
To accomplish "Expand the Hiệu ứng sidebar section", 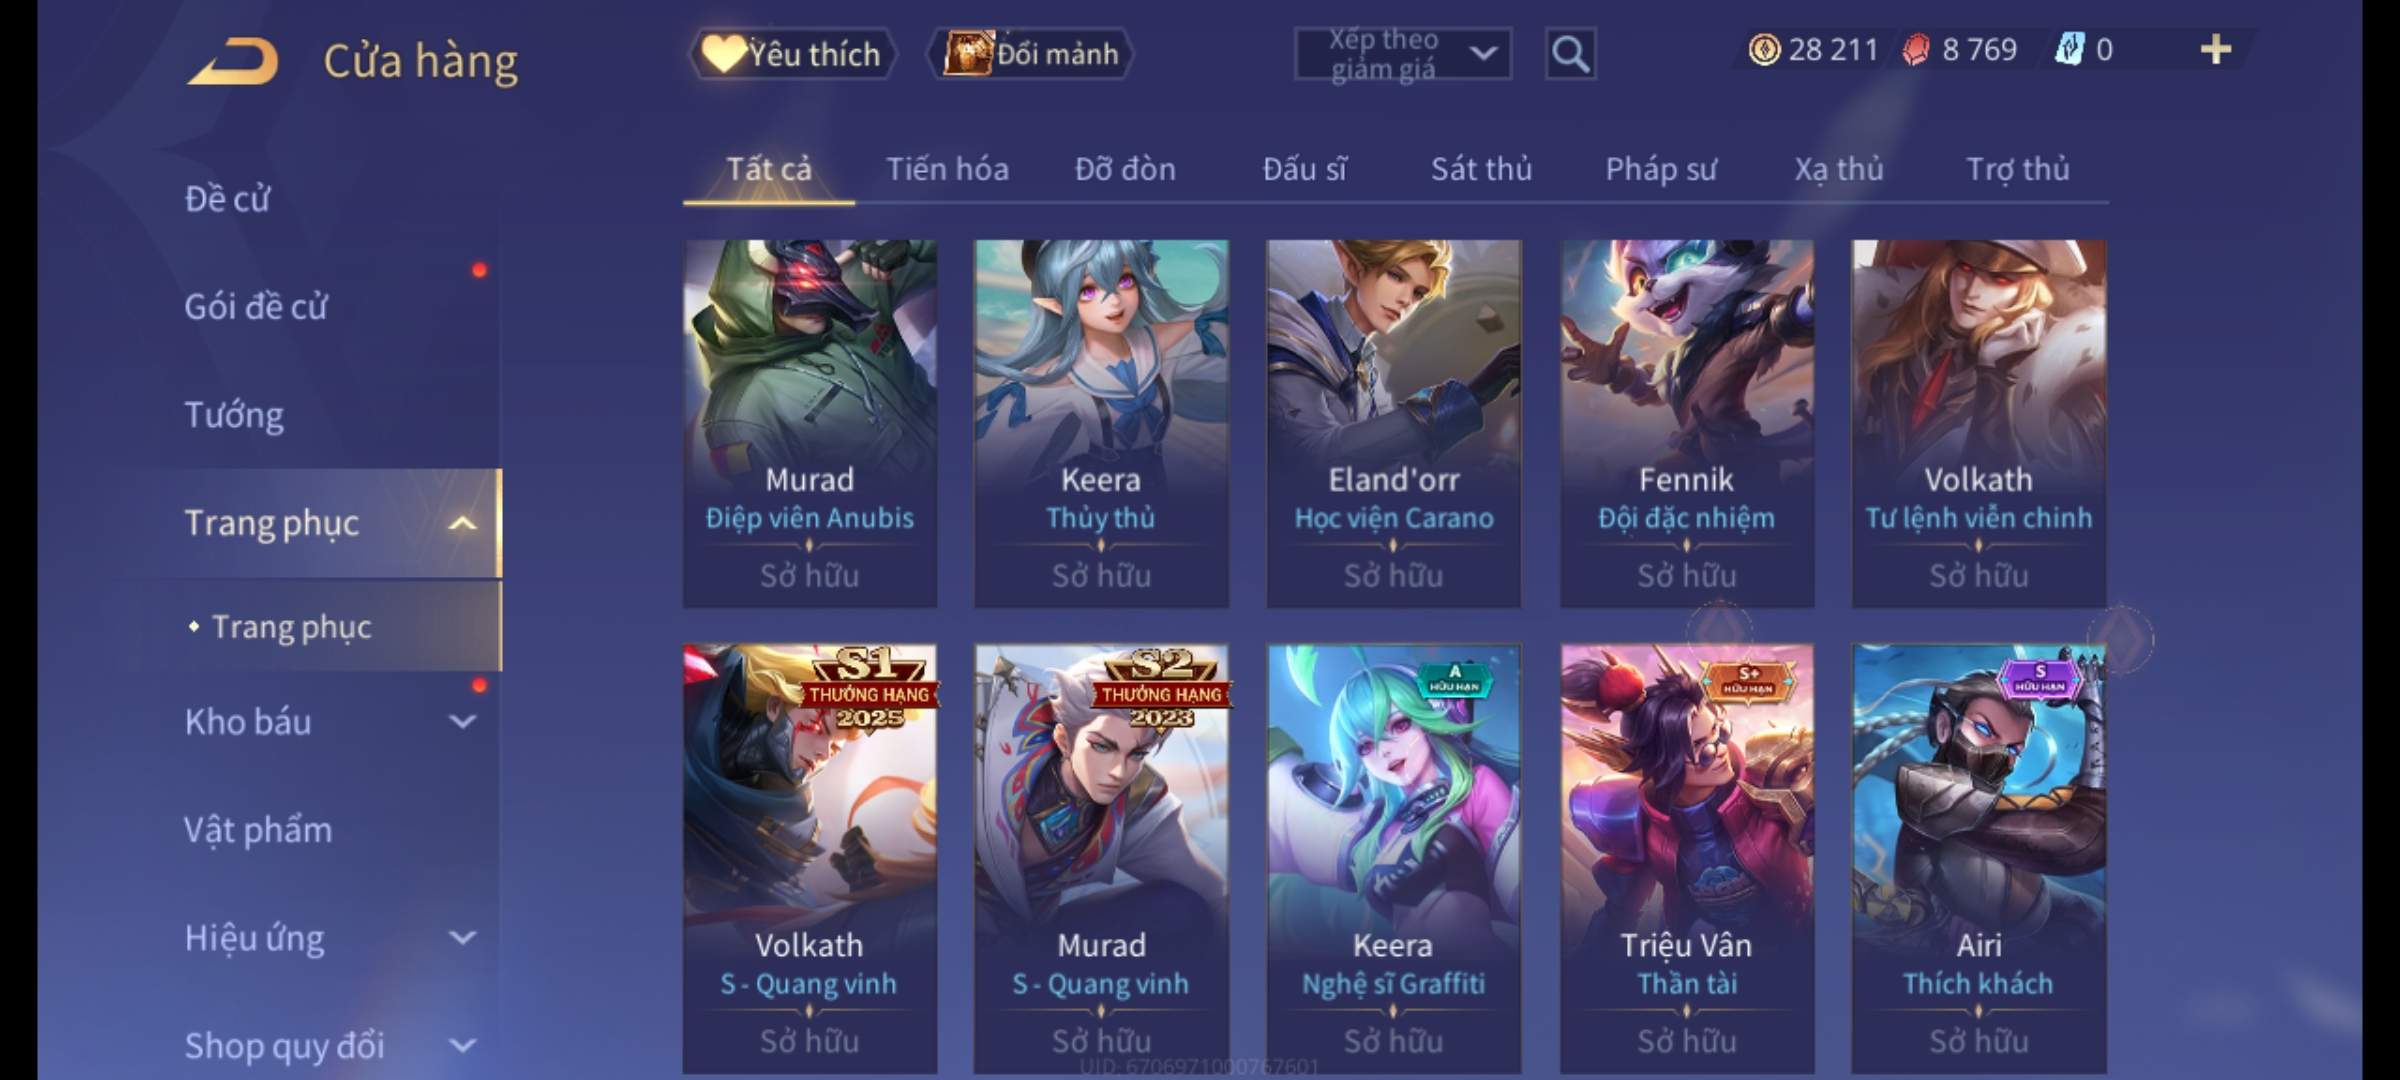I will (462, 937).
